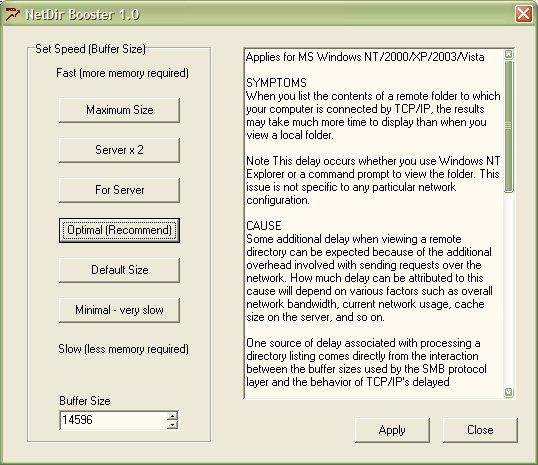The width and height of the screenshot is (538, 465).
Task: Close the NetDir Booster window via X
Action: click(x=524, y=14)
